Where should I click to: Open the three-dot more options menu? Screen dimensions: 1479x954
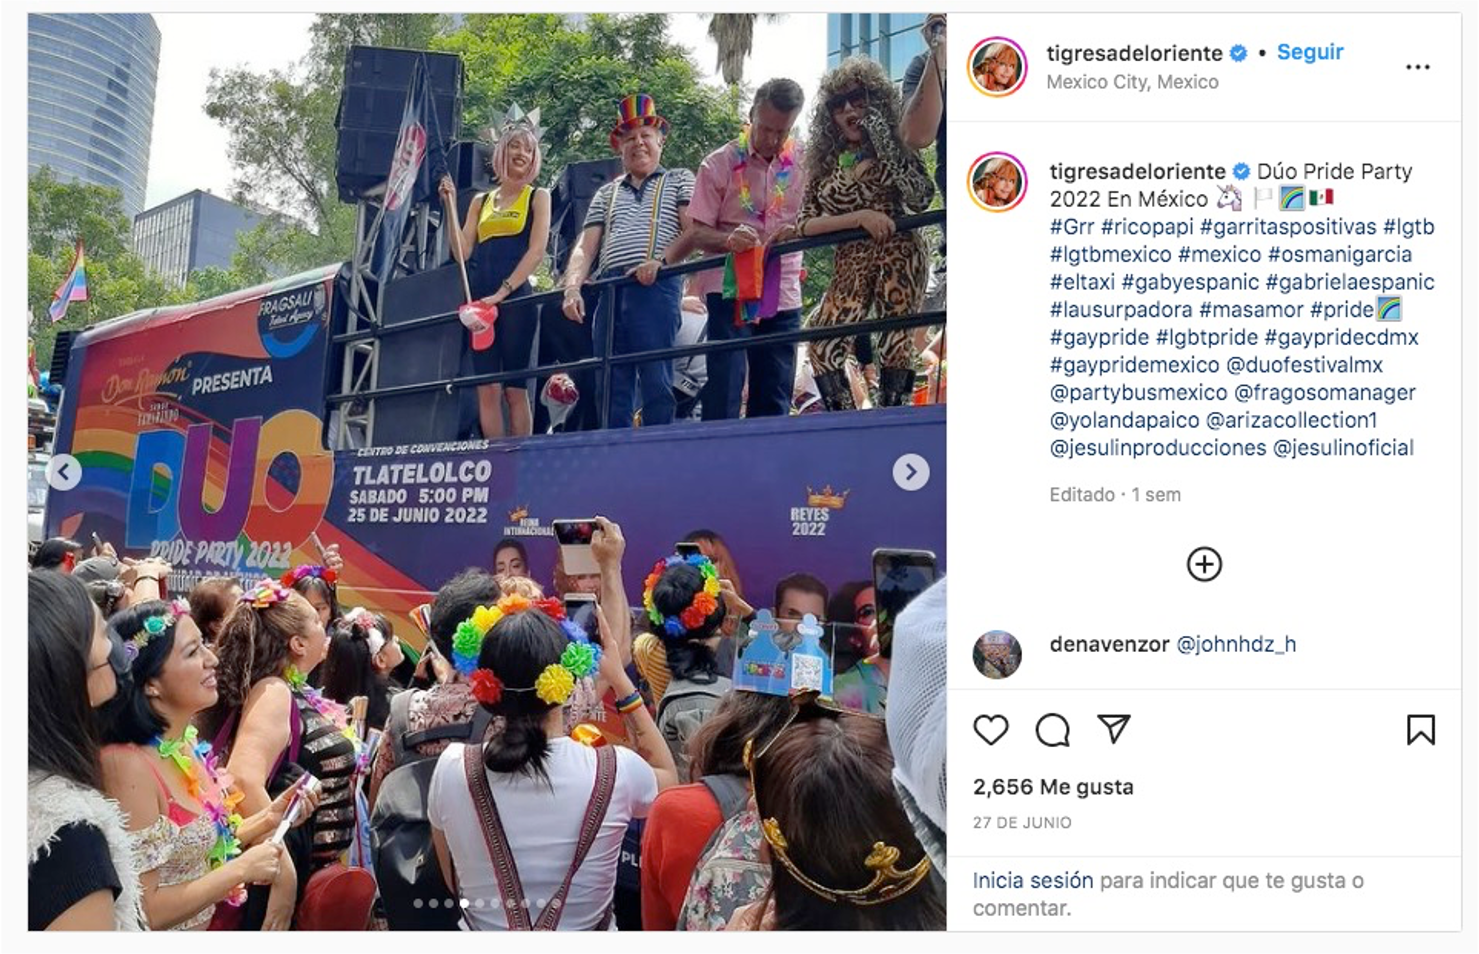click(x=1417, y=67)
